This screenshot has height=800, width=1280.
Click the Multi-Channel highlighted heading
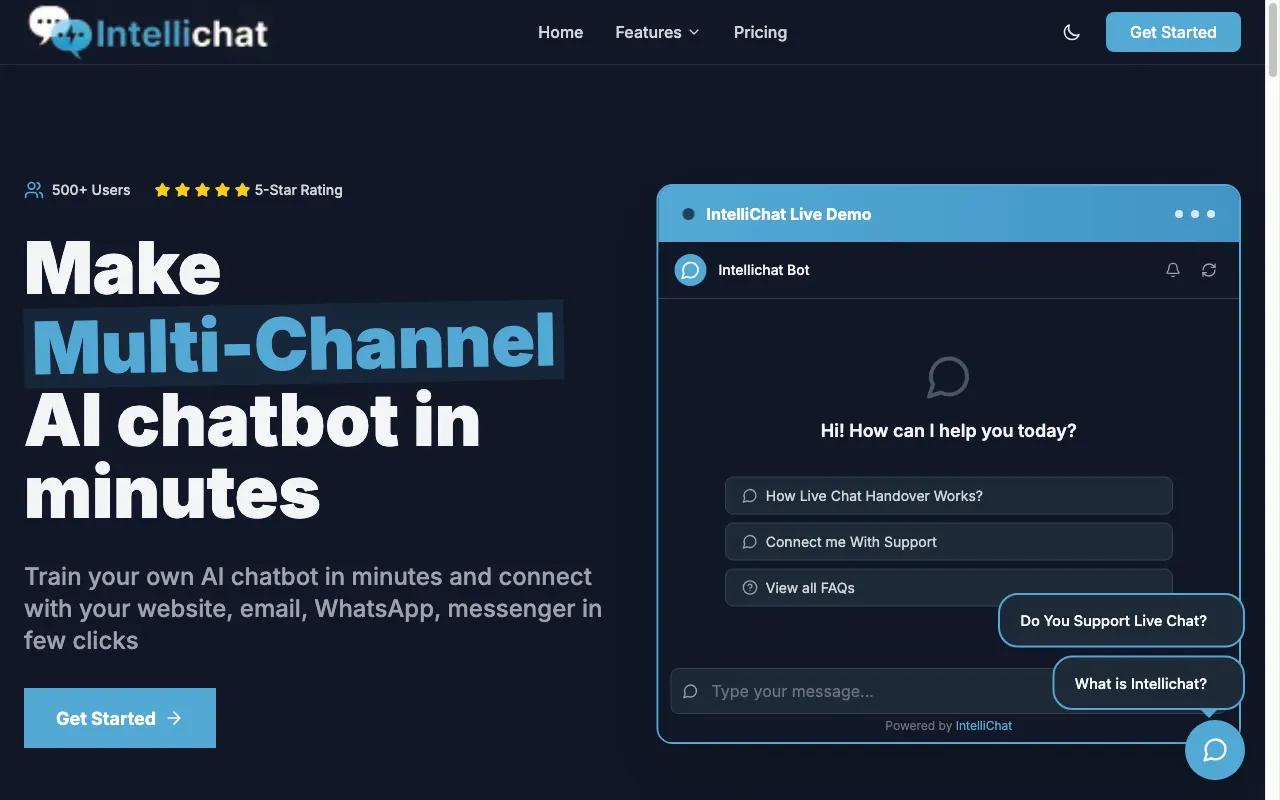coord(294,343)
